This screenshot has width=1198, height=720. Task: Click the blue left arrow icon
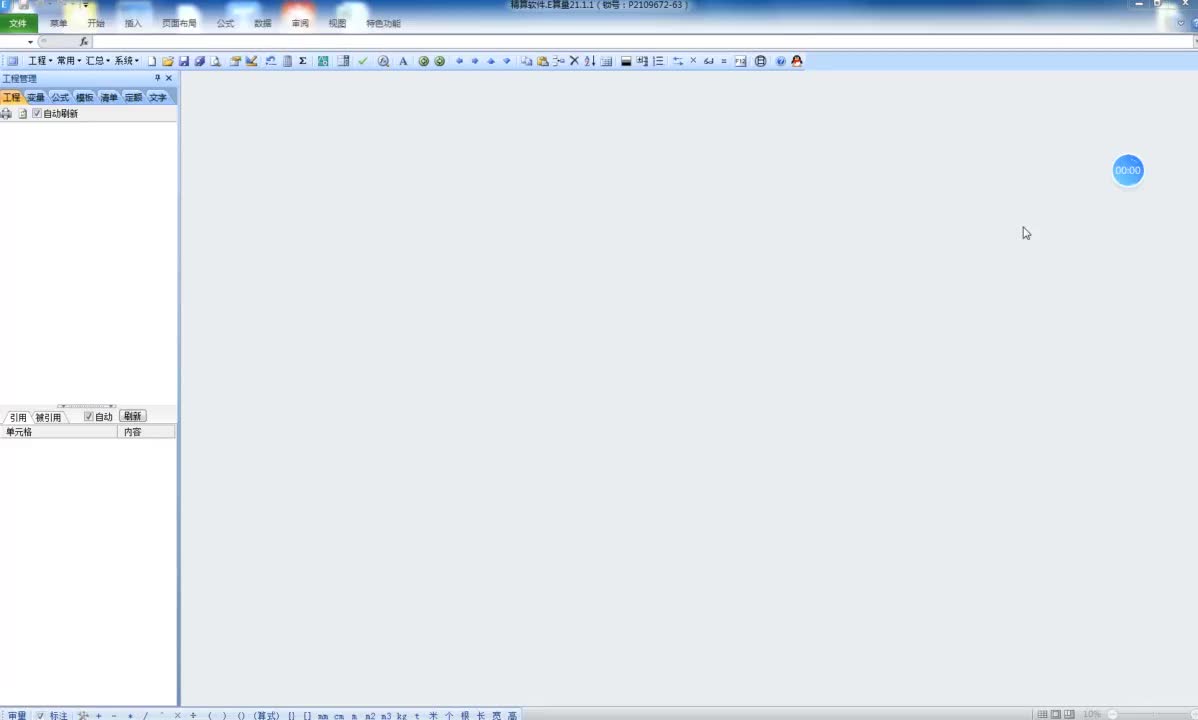(x=459, y=61)
